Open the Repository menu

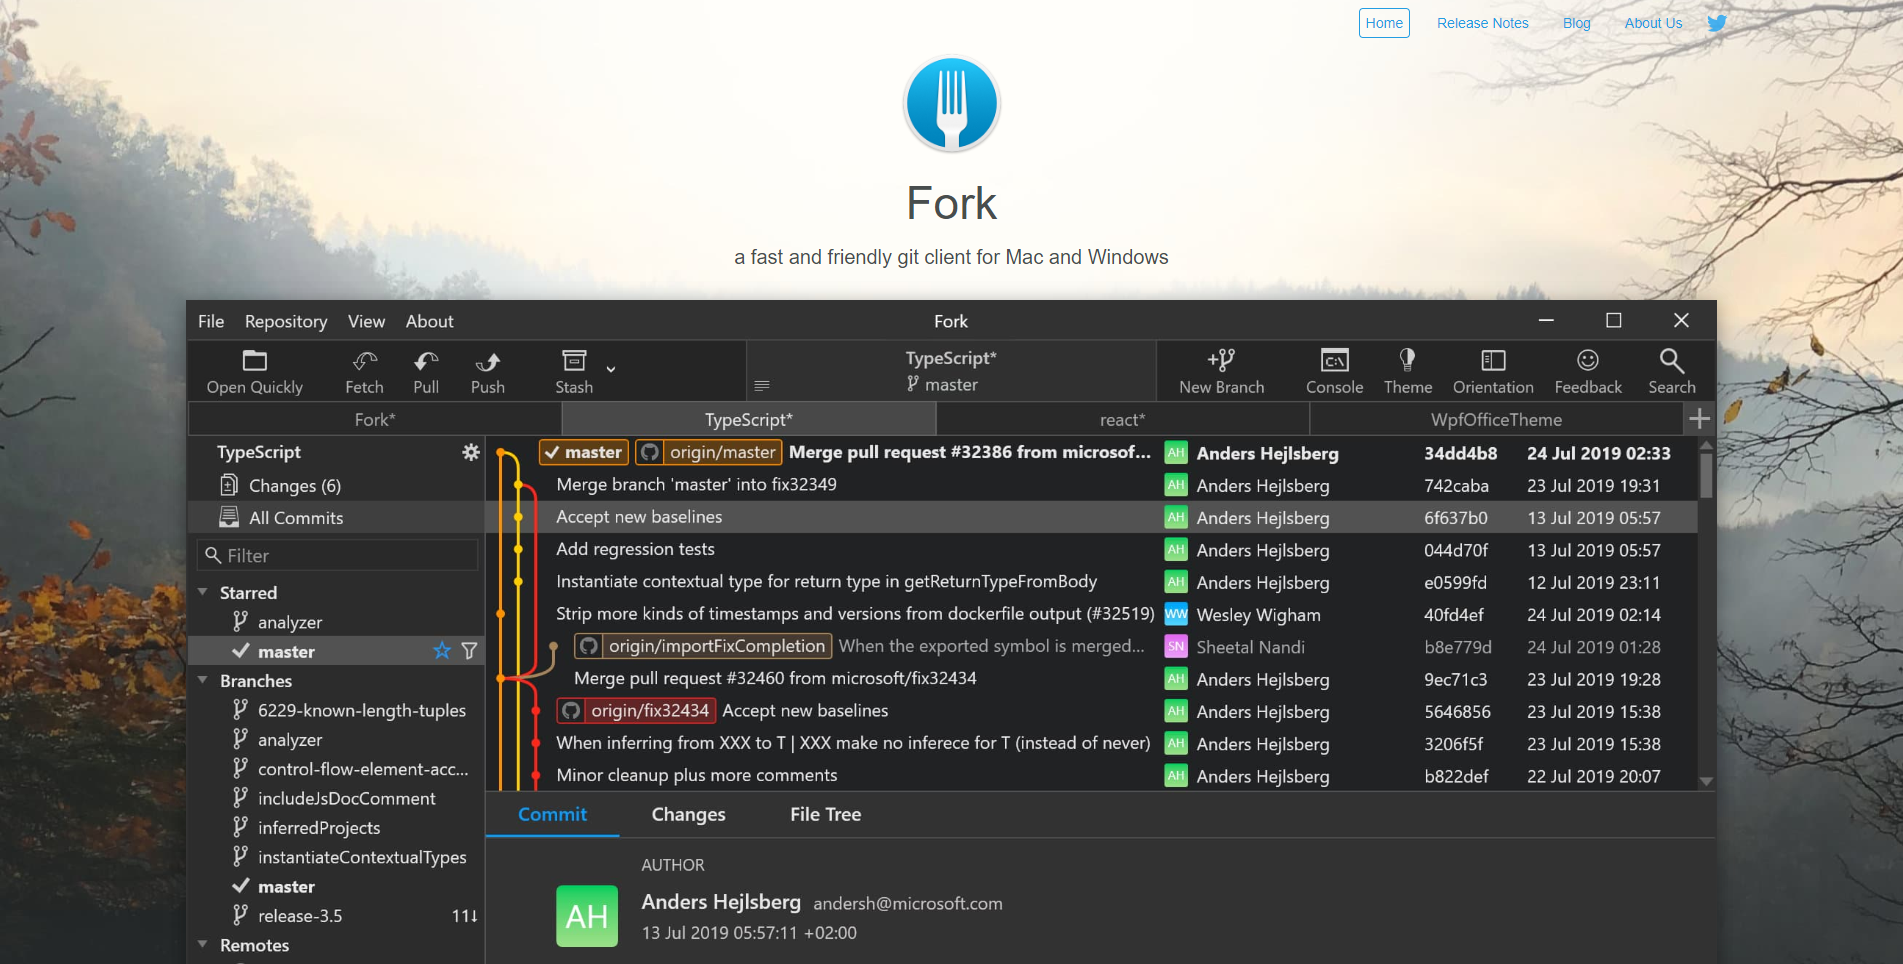click(286, 321)
